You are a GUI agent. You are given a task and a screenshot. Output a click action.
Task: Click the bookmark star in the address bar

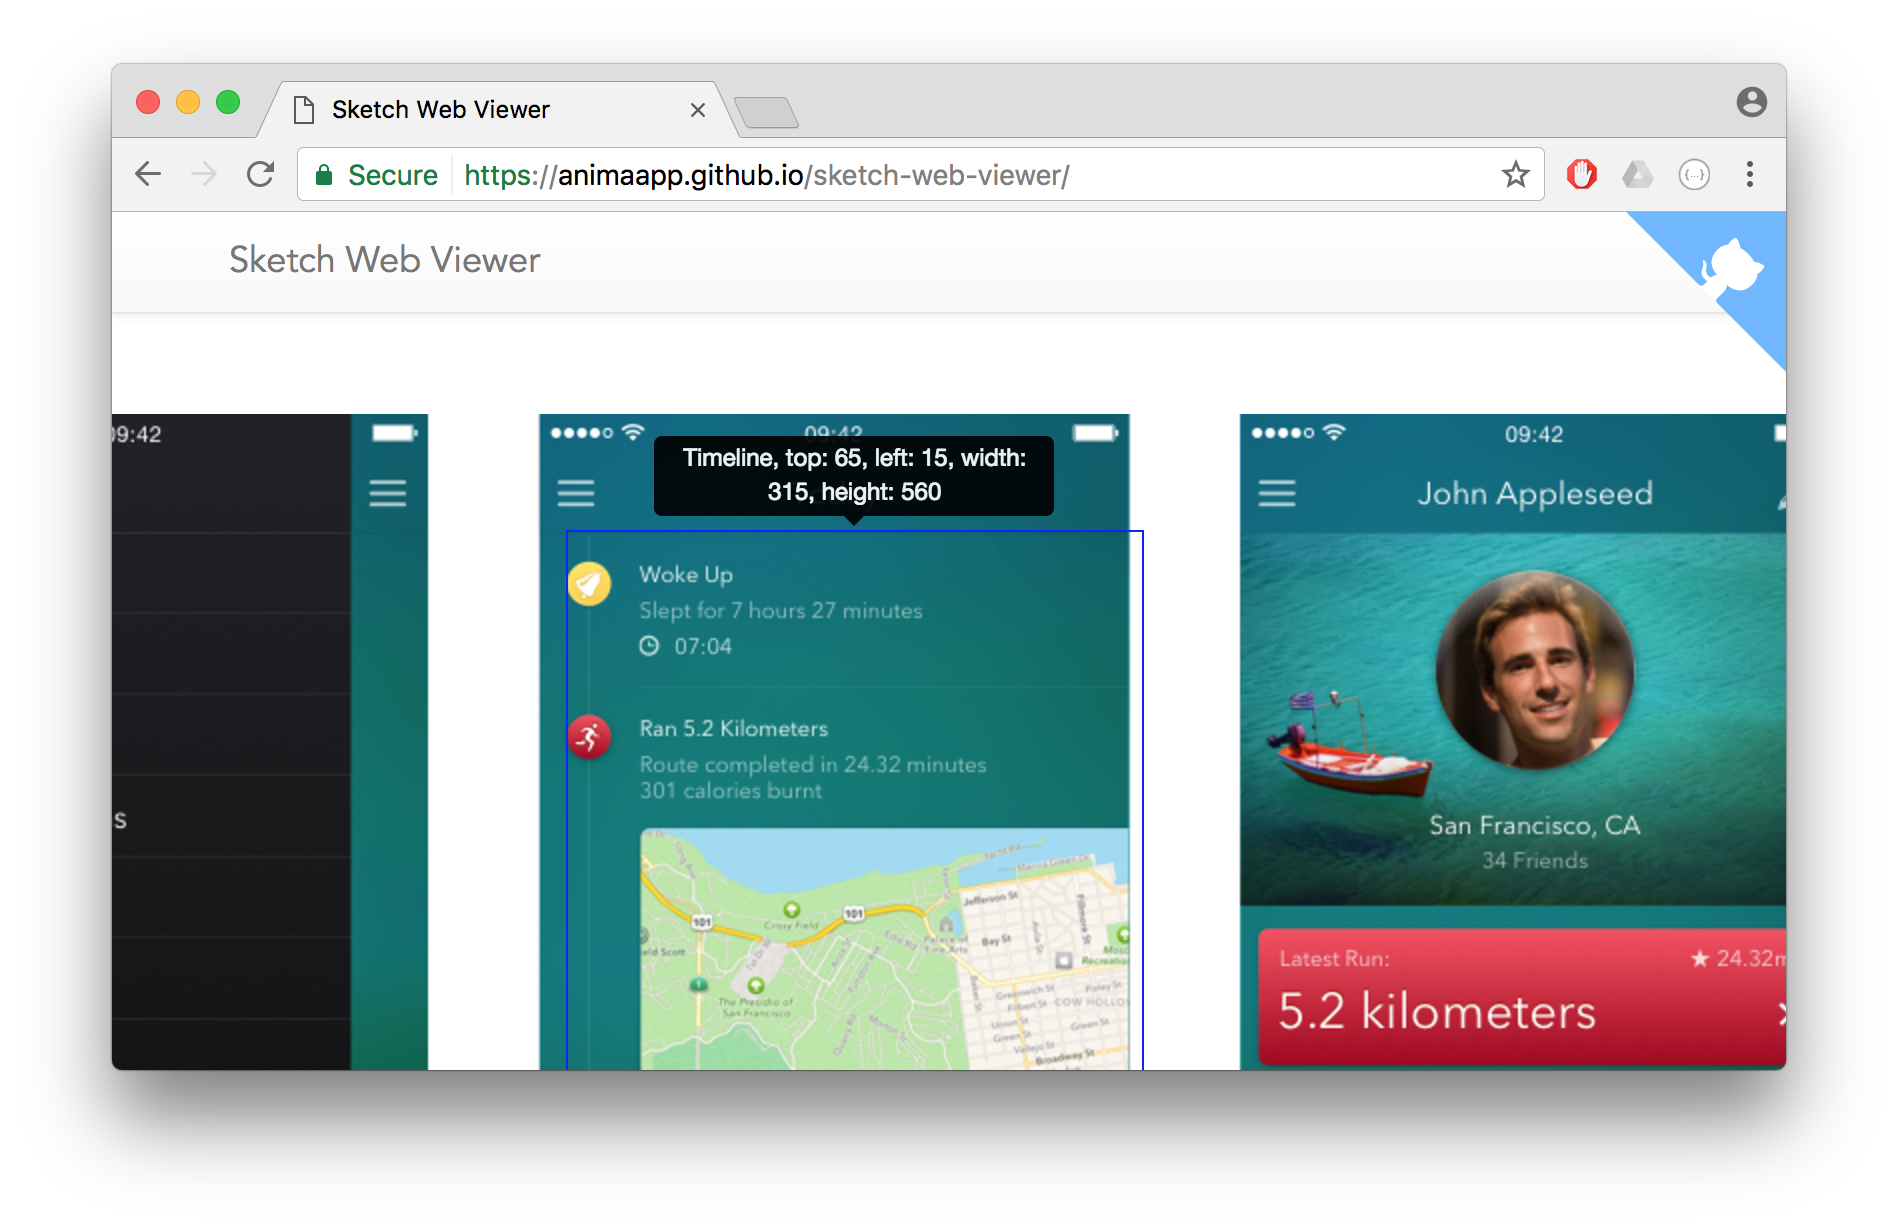1517,174
